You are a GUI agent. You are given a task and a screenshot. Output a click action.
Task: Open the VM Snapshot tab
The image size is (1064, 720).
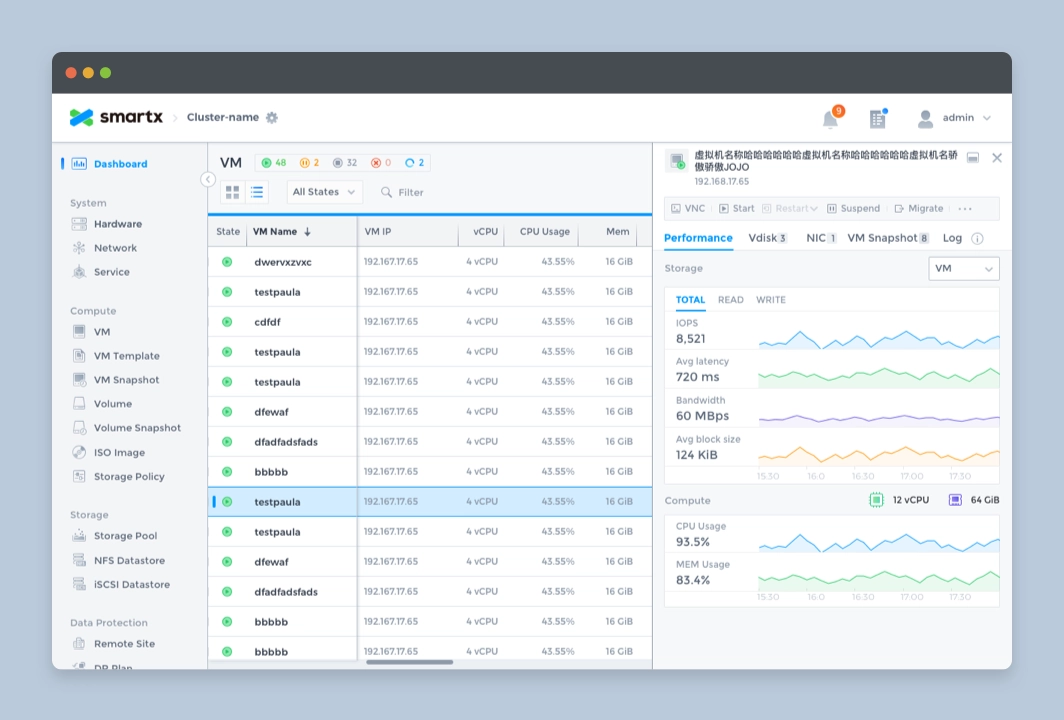point(887,238)
